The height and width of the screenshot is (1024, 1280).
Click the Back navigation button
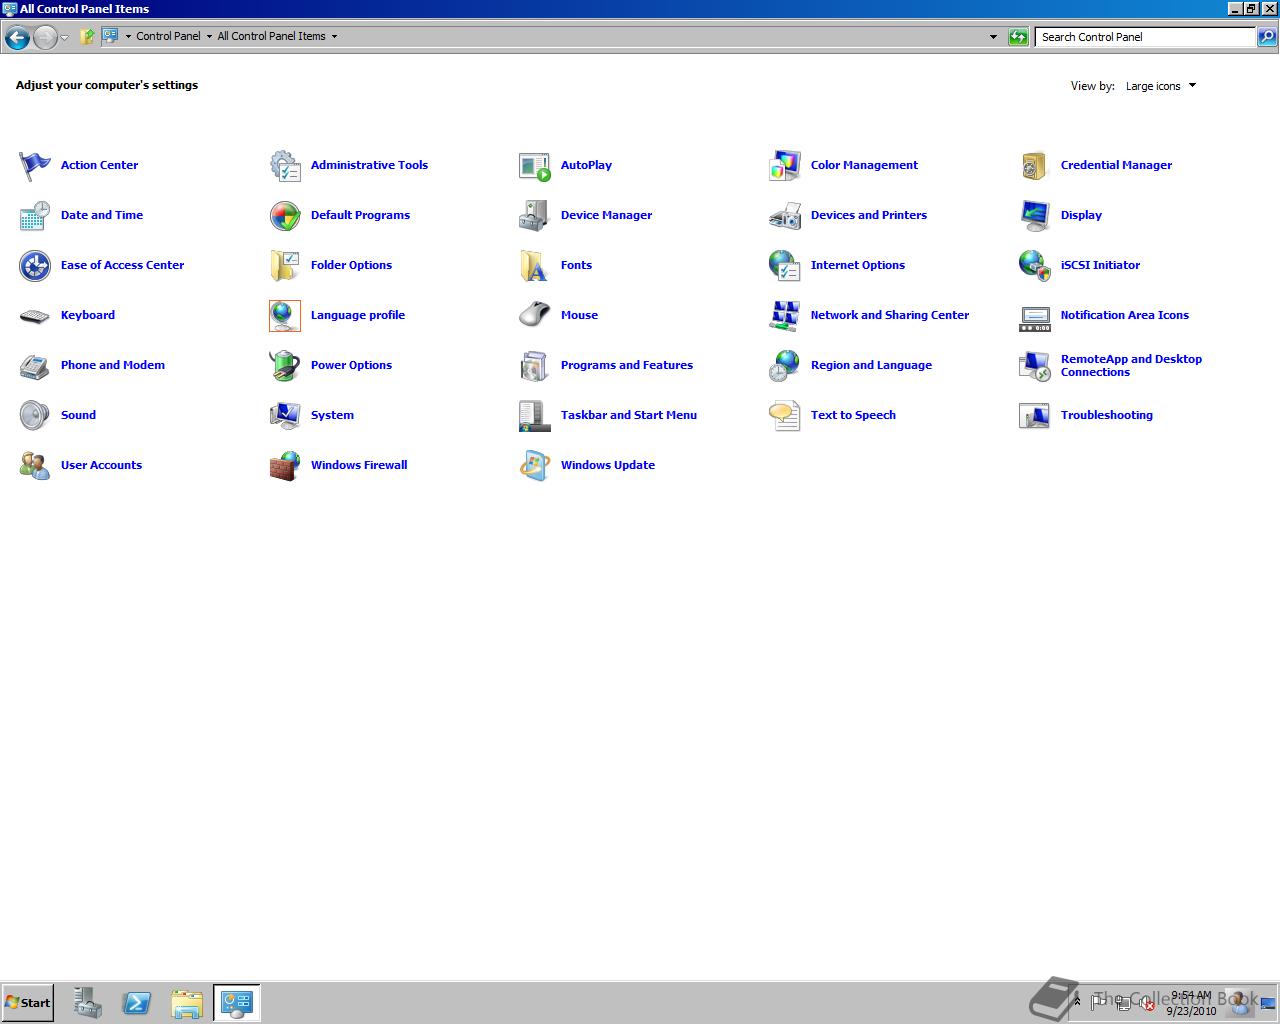17,37
